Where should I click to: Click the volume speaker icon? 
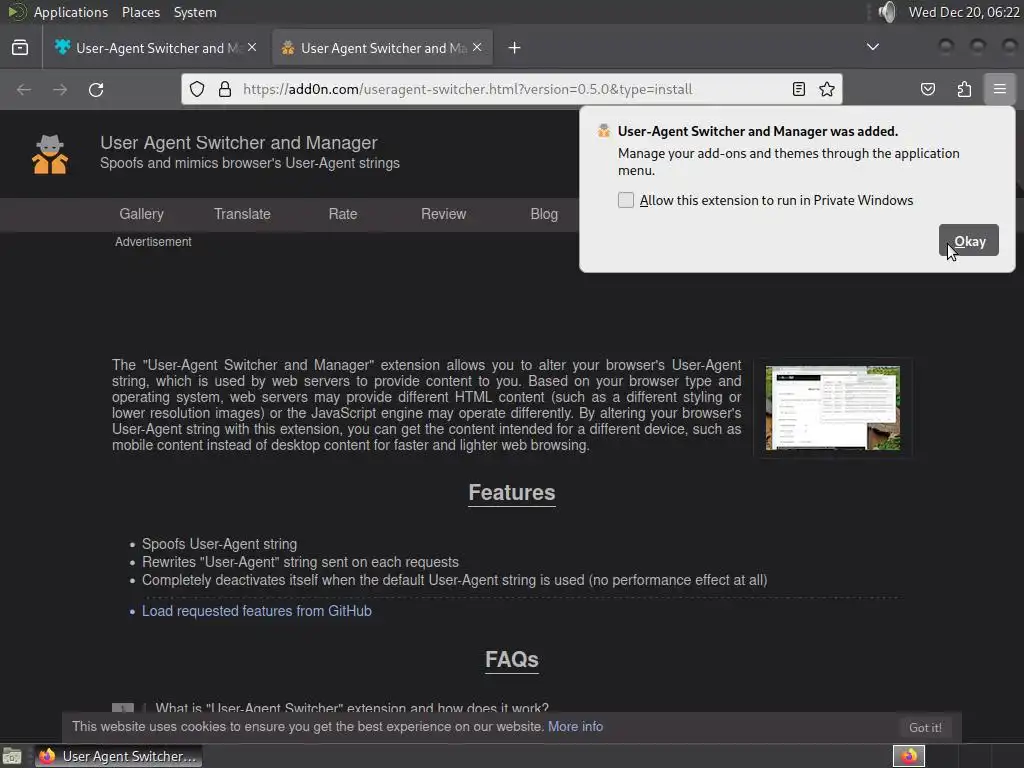[x=886, y=12]
